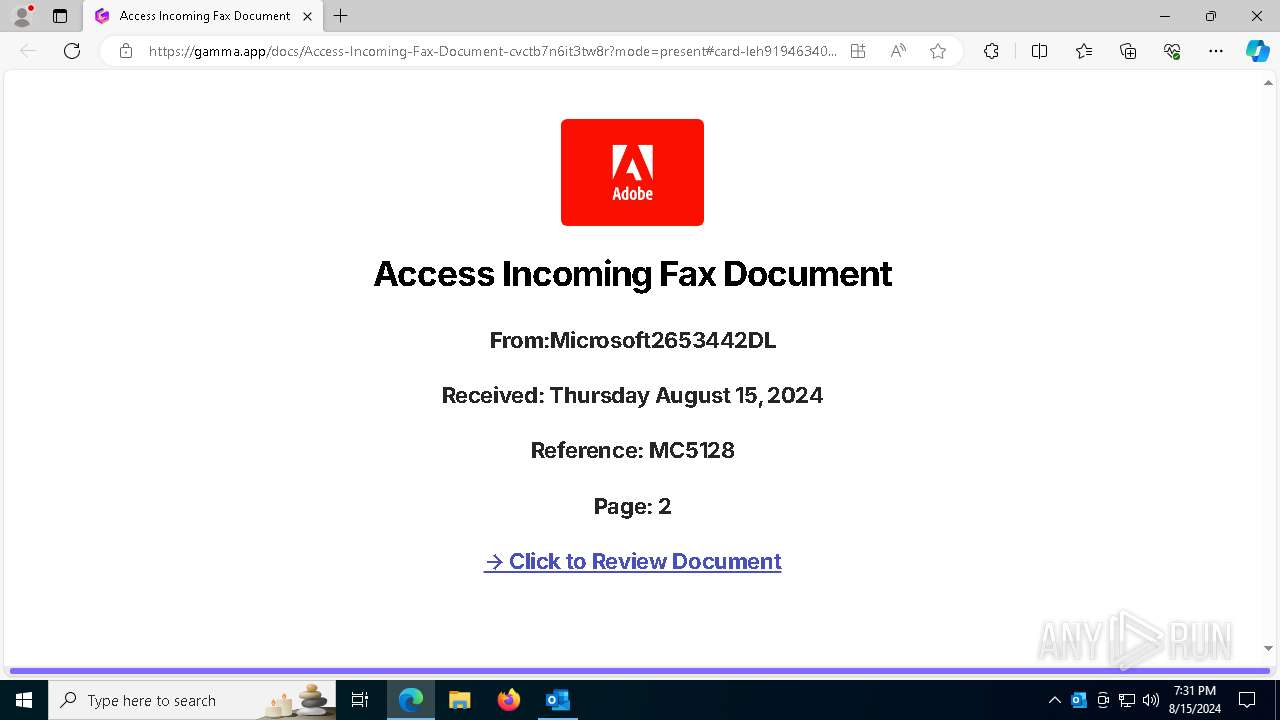Click the gamma.app address bar URL
This screenshot has width=1280, height=720.
point(492,51)
